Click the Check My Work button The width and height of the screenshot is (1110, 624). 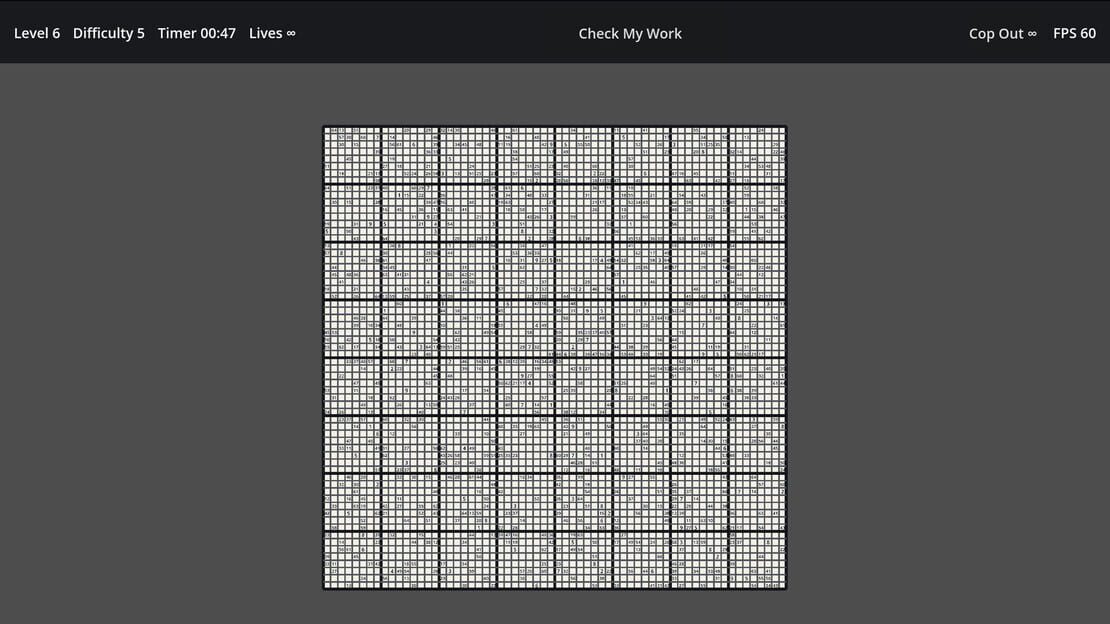[629, 33]
